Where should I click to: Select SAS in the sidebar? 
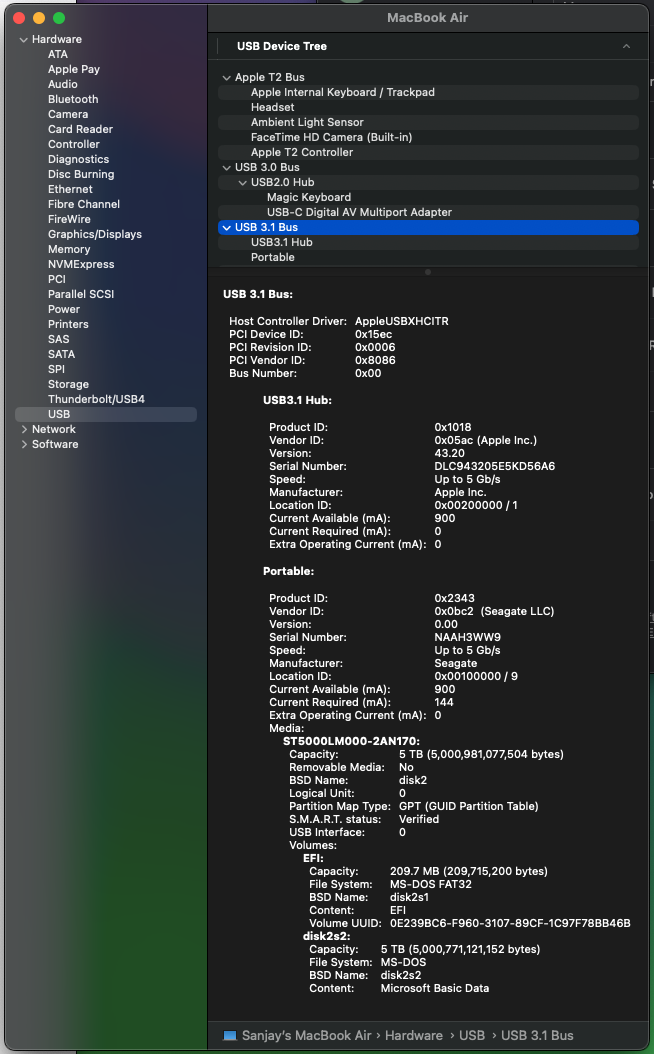point(58,339)
